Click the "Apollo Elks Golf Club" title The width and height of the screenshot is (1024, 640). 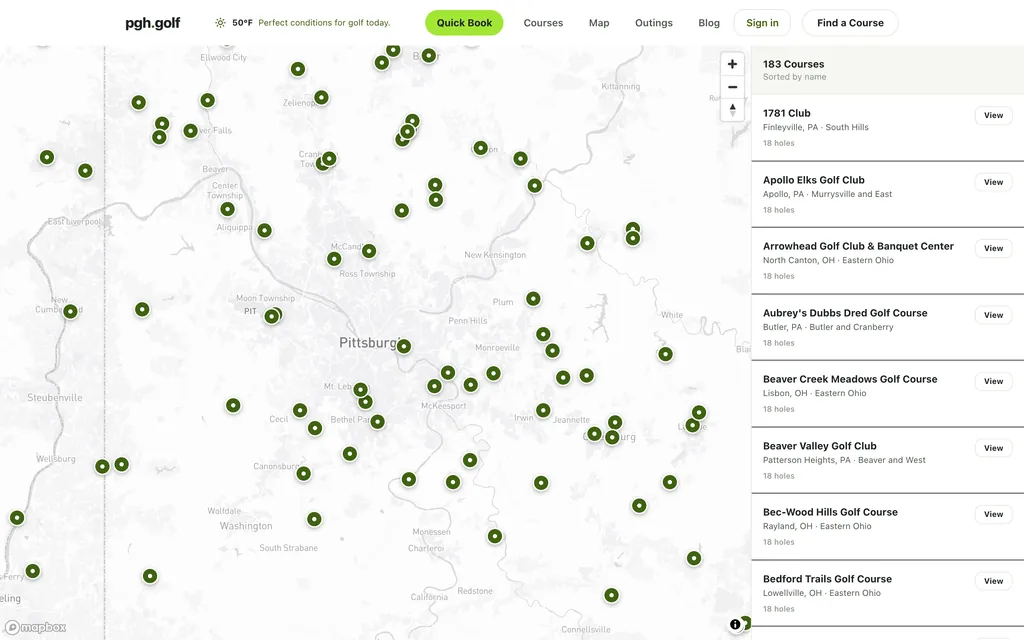coord(814,180)
